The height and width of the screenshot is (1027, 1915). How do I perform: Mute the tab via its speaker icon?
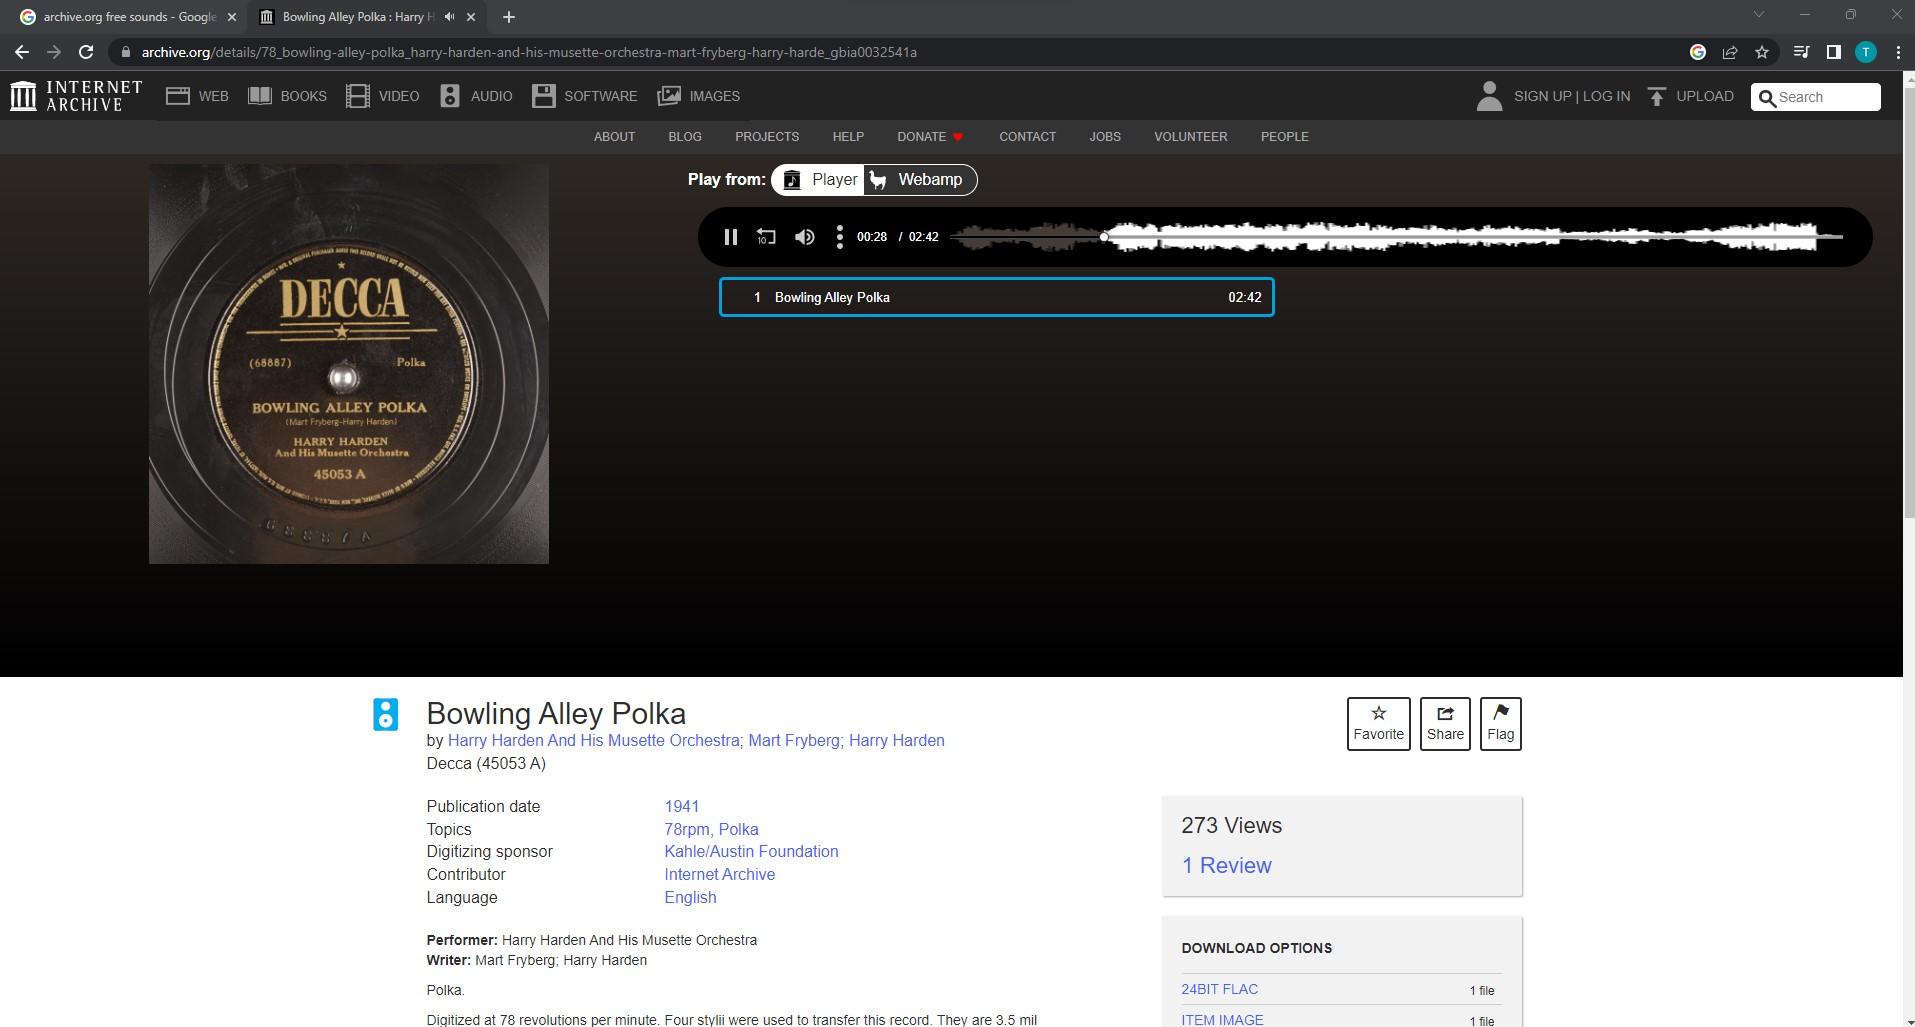[449, 17]
